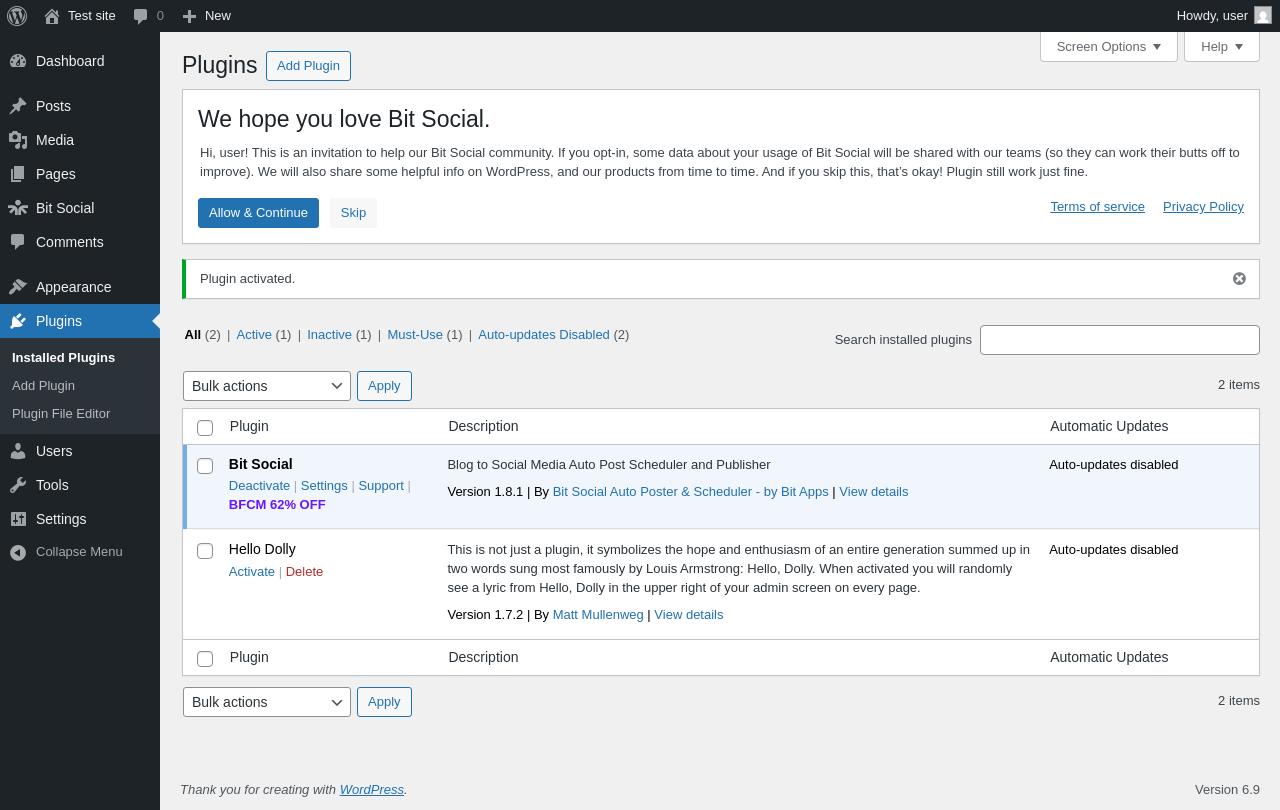Open the Test site home icon
Screen dimensions: 1280x810
coord(52,16)
